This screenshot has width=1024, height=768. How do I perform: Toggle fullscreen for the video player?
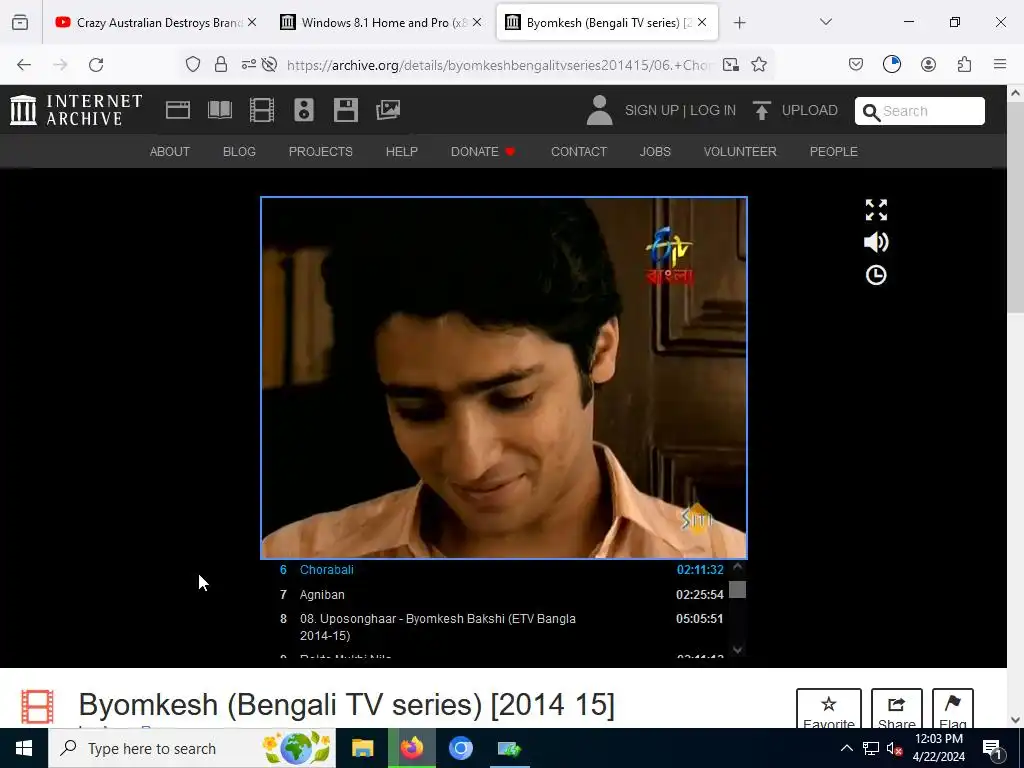point(876,210)
